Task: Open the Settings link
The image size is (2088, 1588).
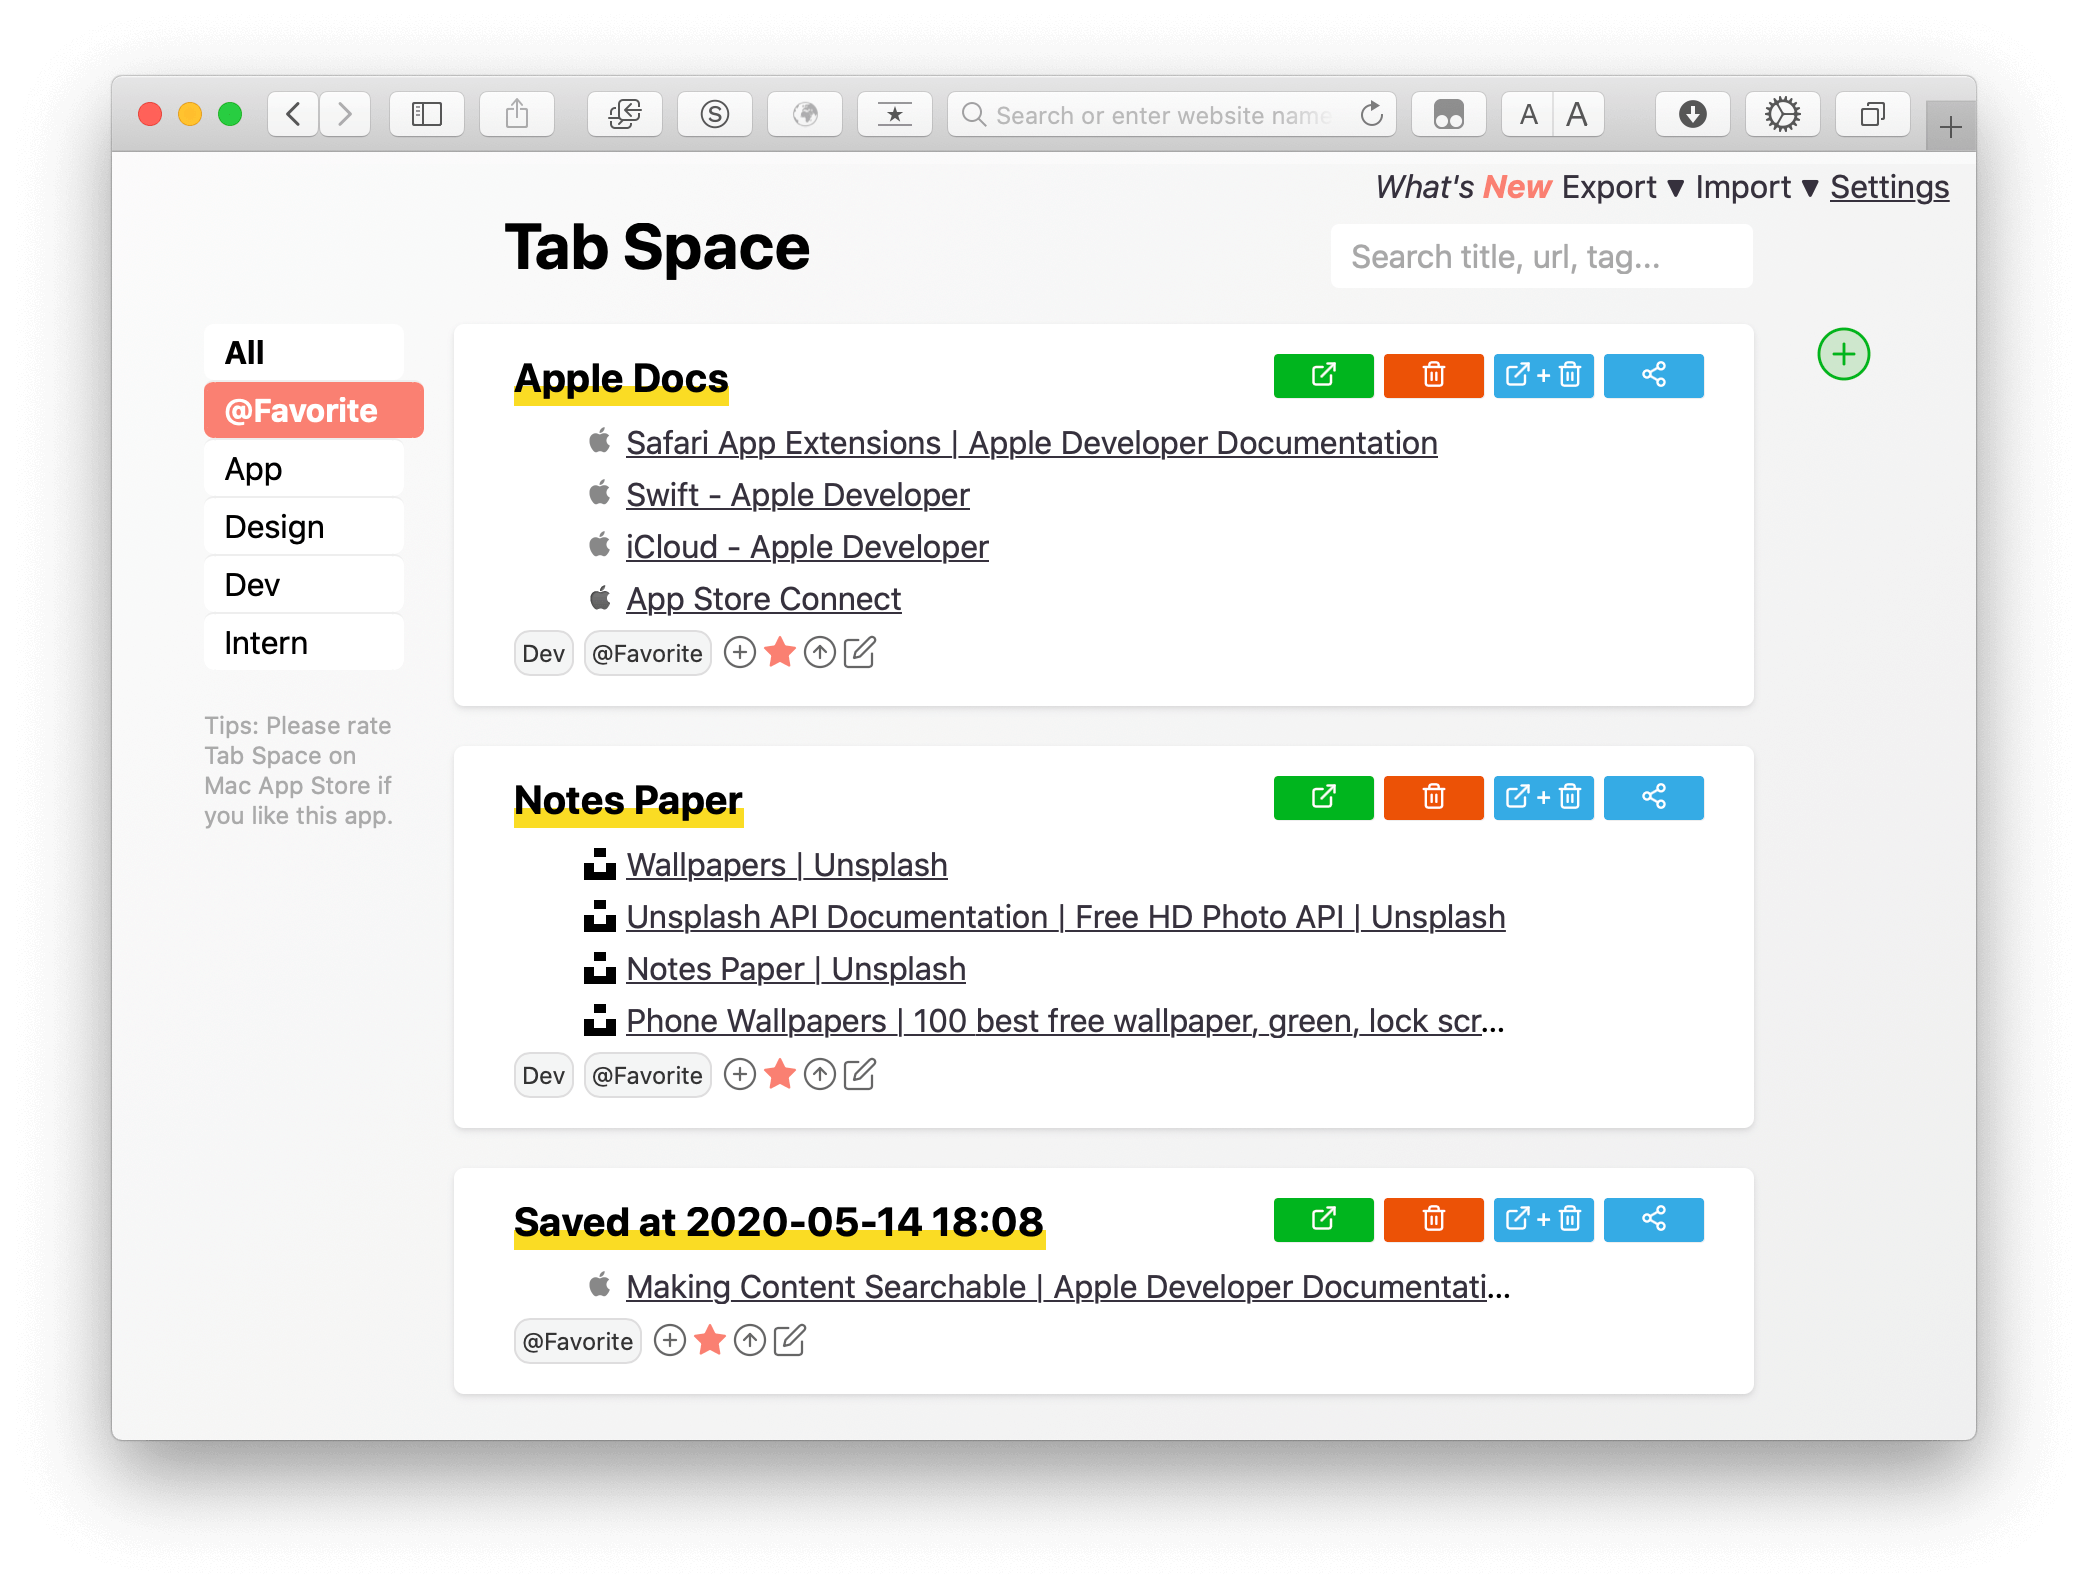Action: pos(1889,187)
